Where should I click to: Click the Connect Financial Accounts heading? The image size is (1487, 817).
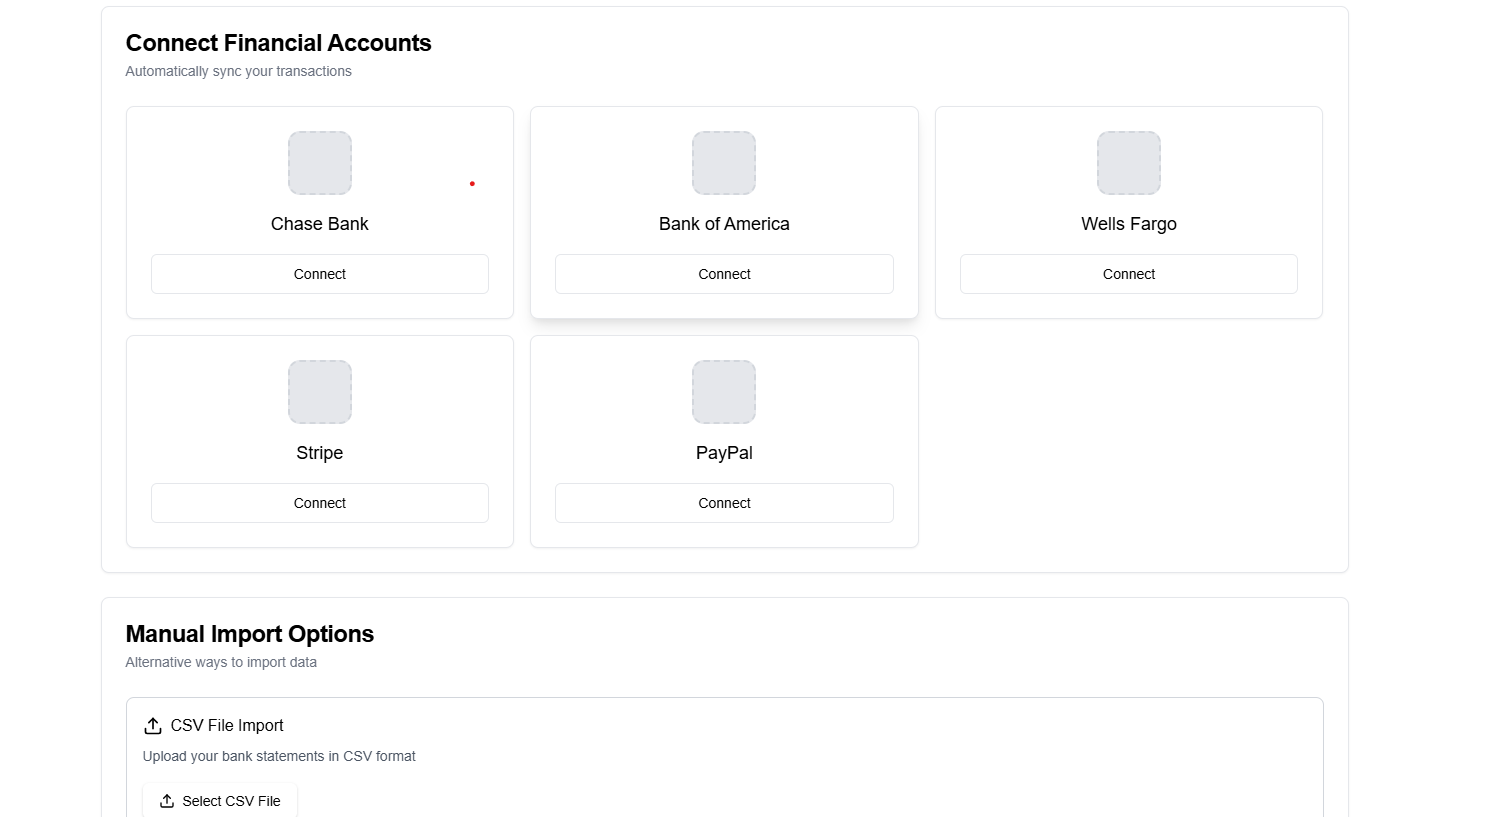(x=279, y=43)
